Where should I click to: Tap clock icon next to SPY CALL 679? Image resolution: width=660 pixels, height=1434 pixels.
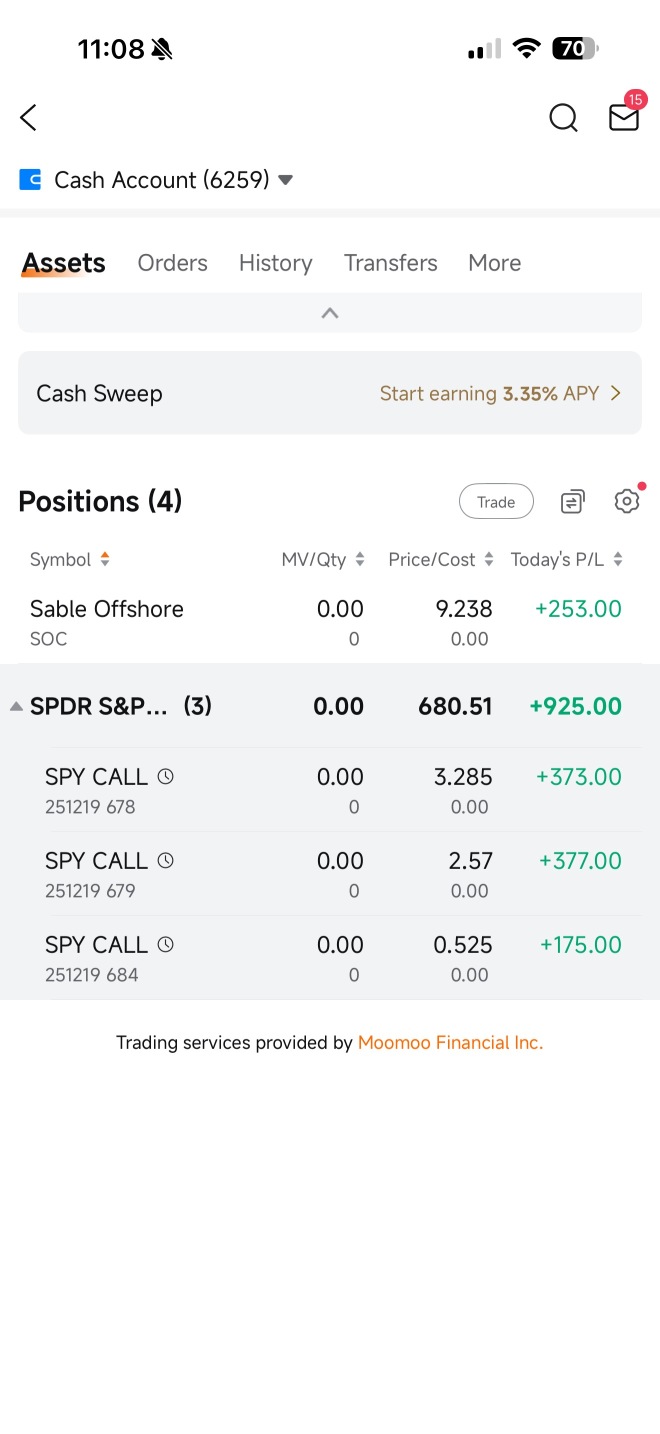166,860
